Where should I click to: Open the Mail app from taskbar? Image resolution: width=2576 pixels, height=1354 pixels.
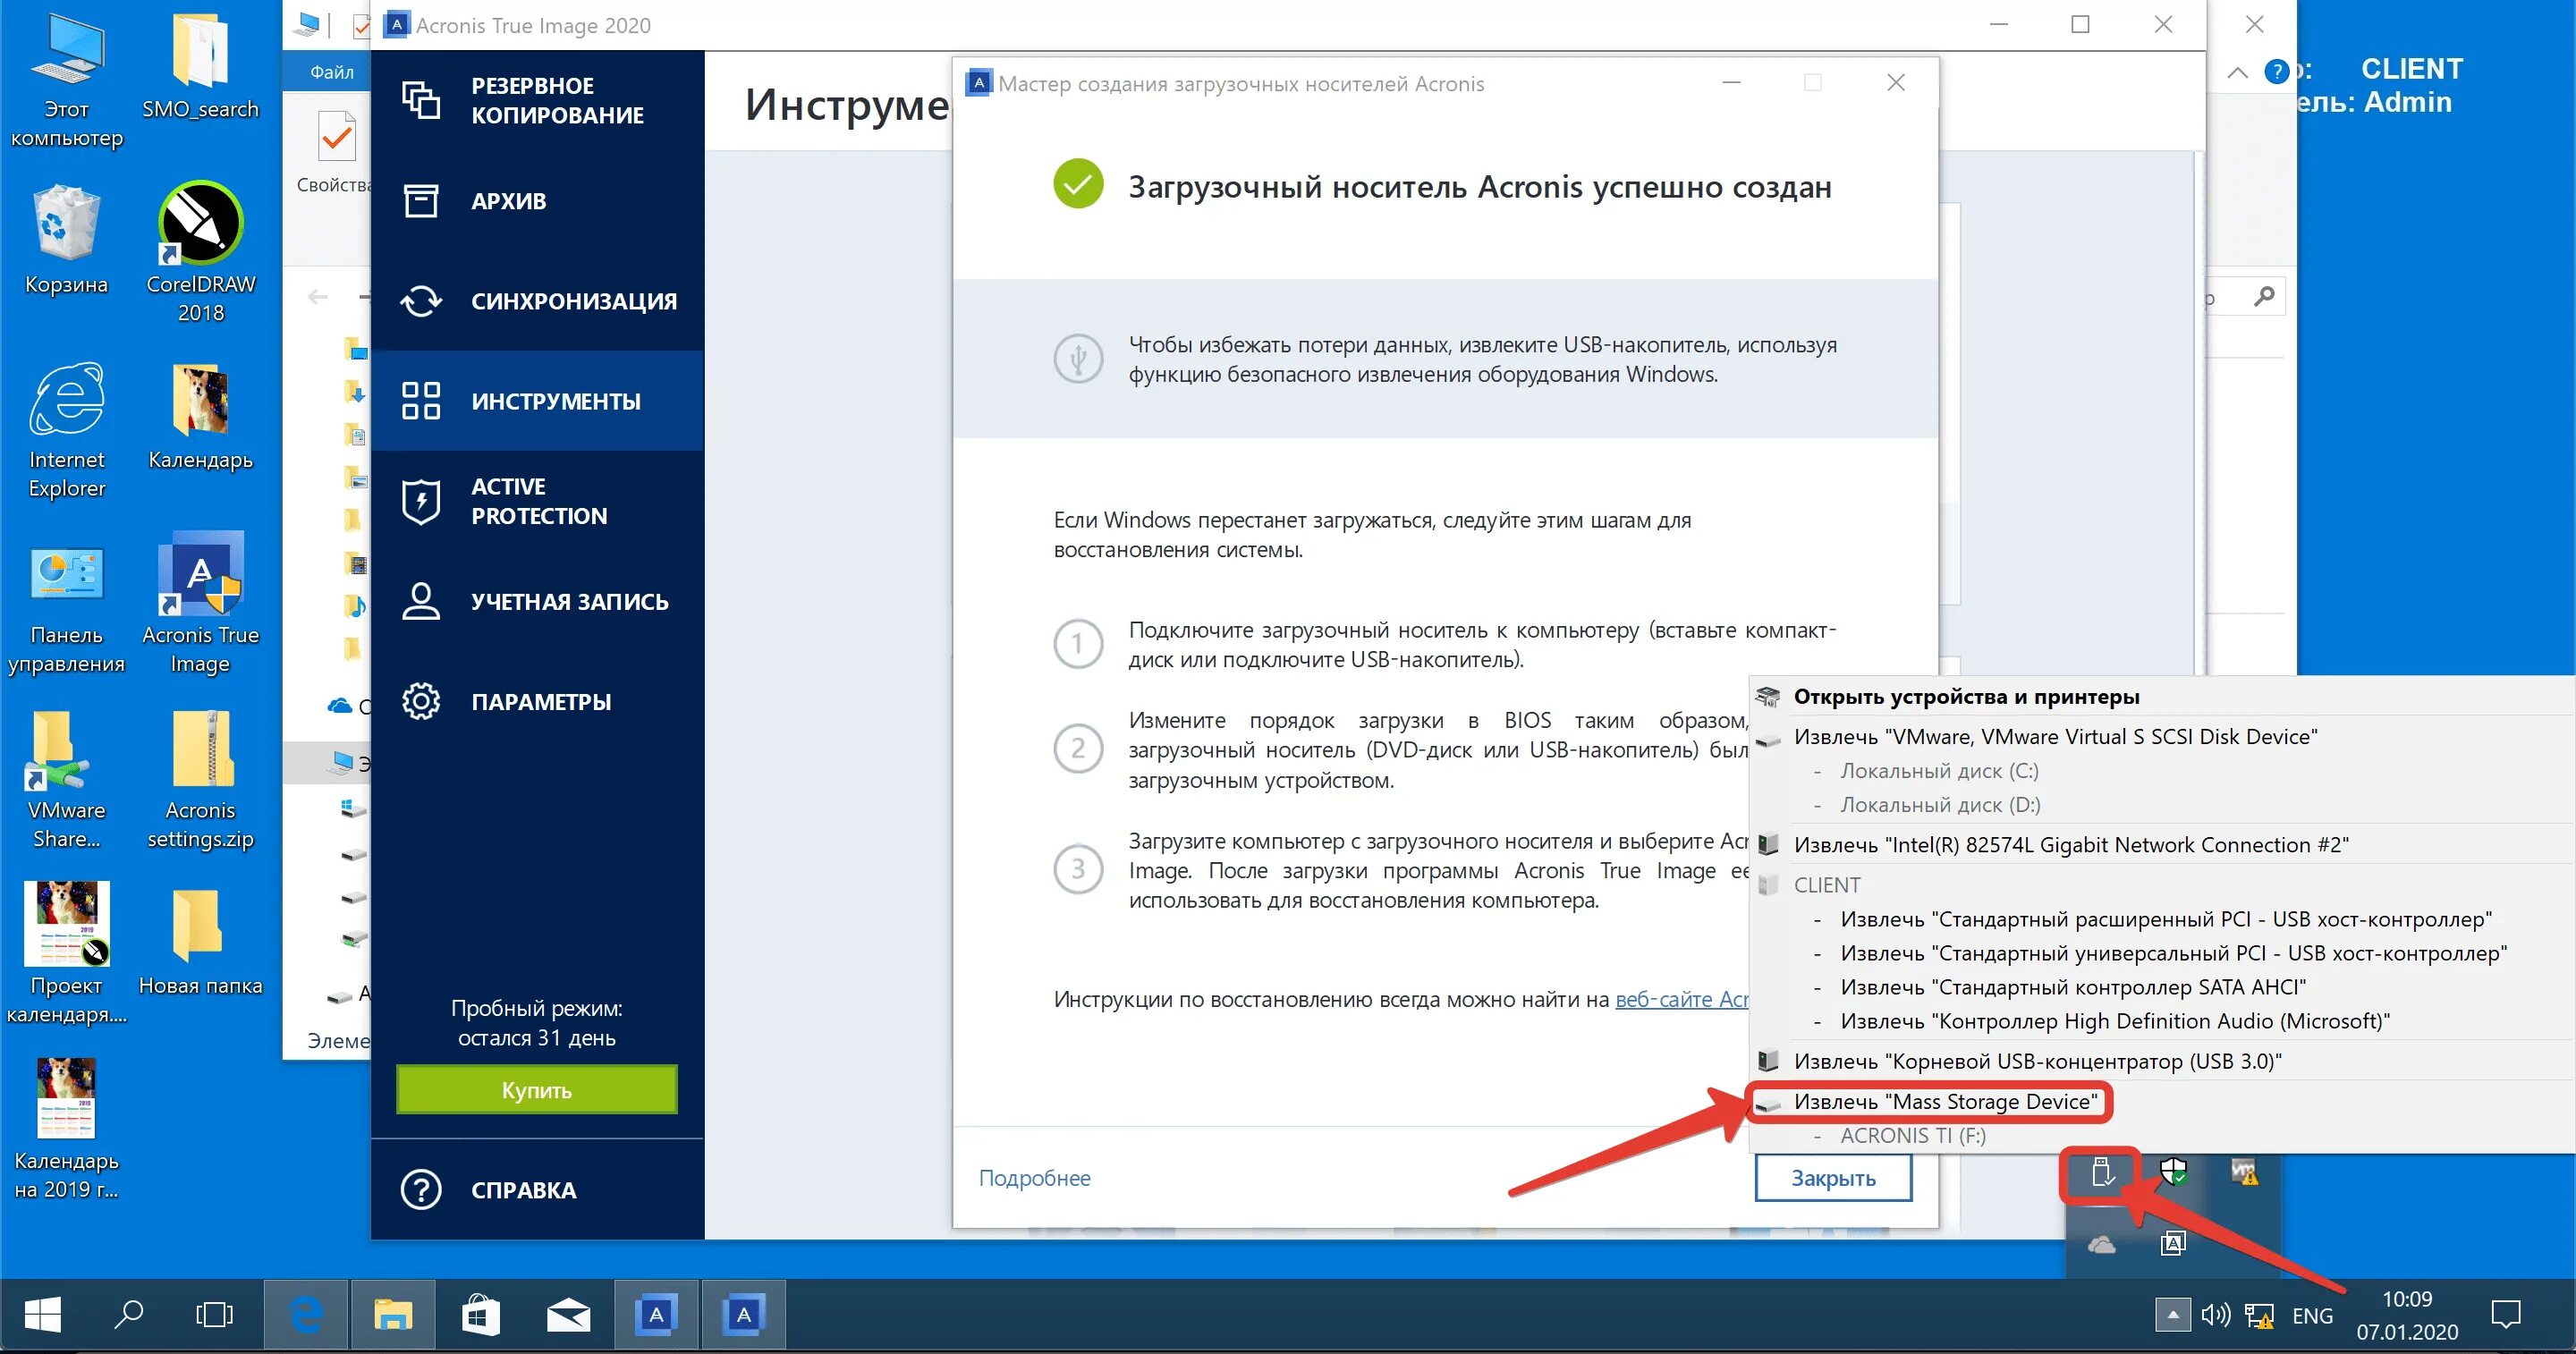[x=568, y=1315]
